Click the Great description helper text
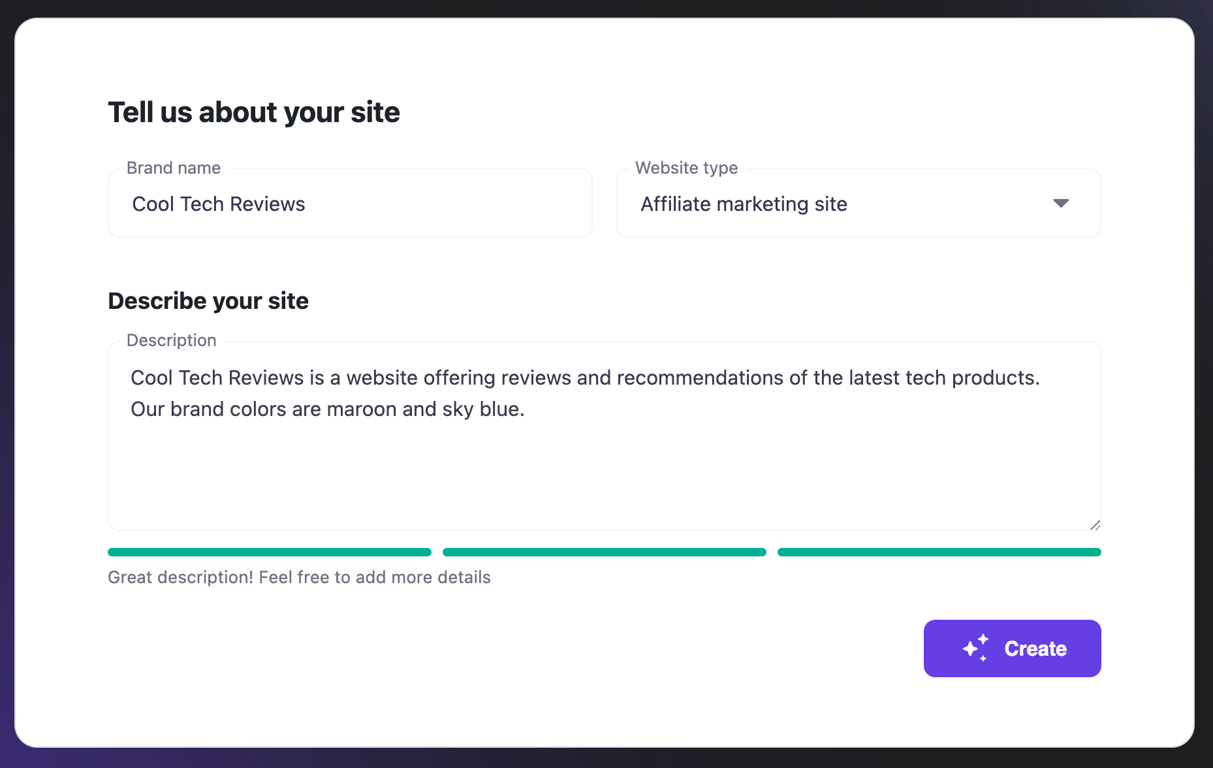 [299, 577]
